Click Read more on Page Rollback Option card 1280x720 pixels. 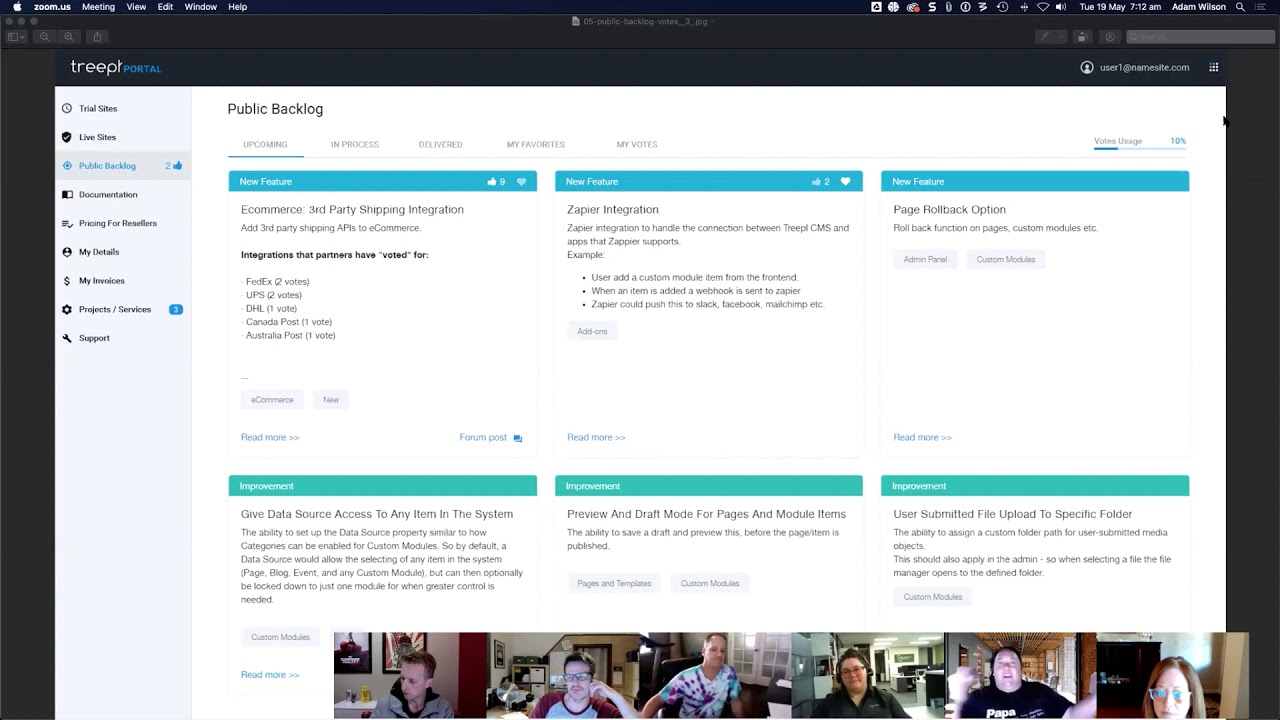tap(922, 437)
